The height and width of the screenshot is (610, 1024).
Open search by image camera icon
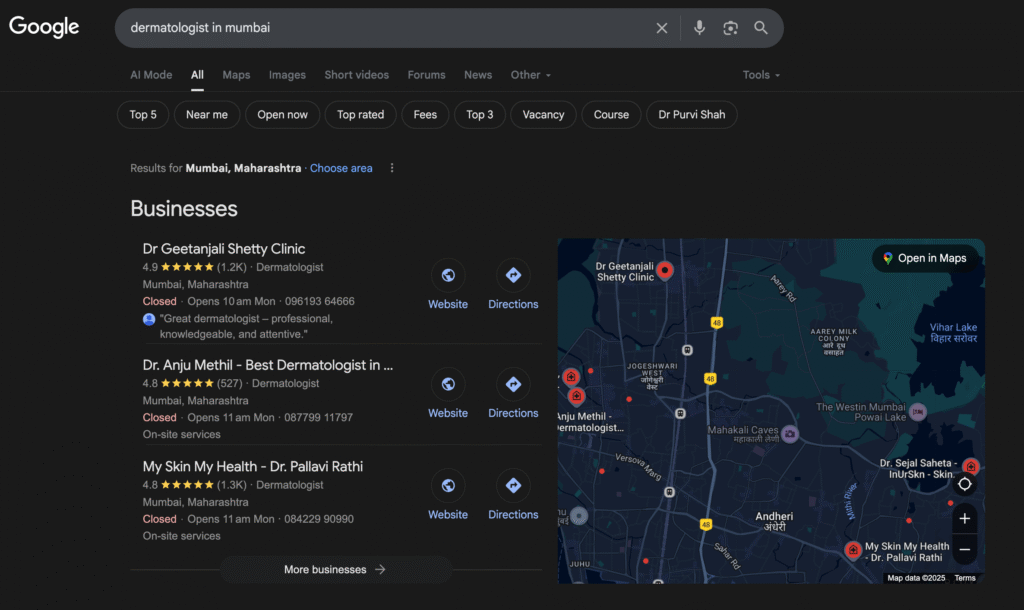(x=730, y=27)
